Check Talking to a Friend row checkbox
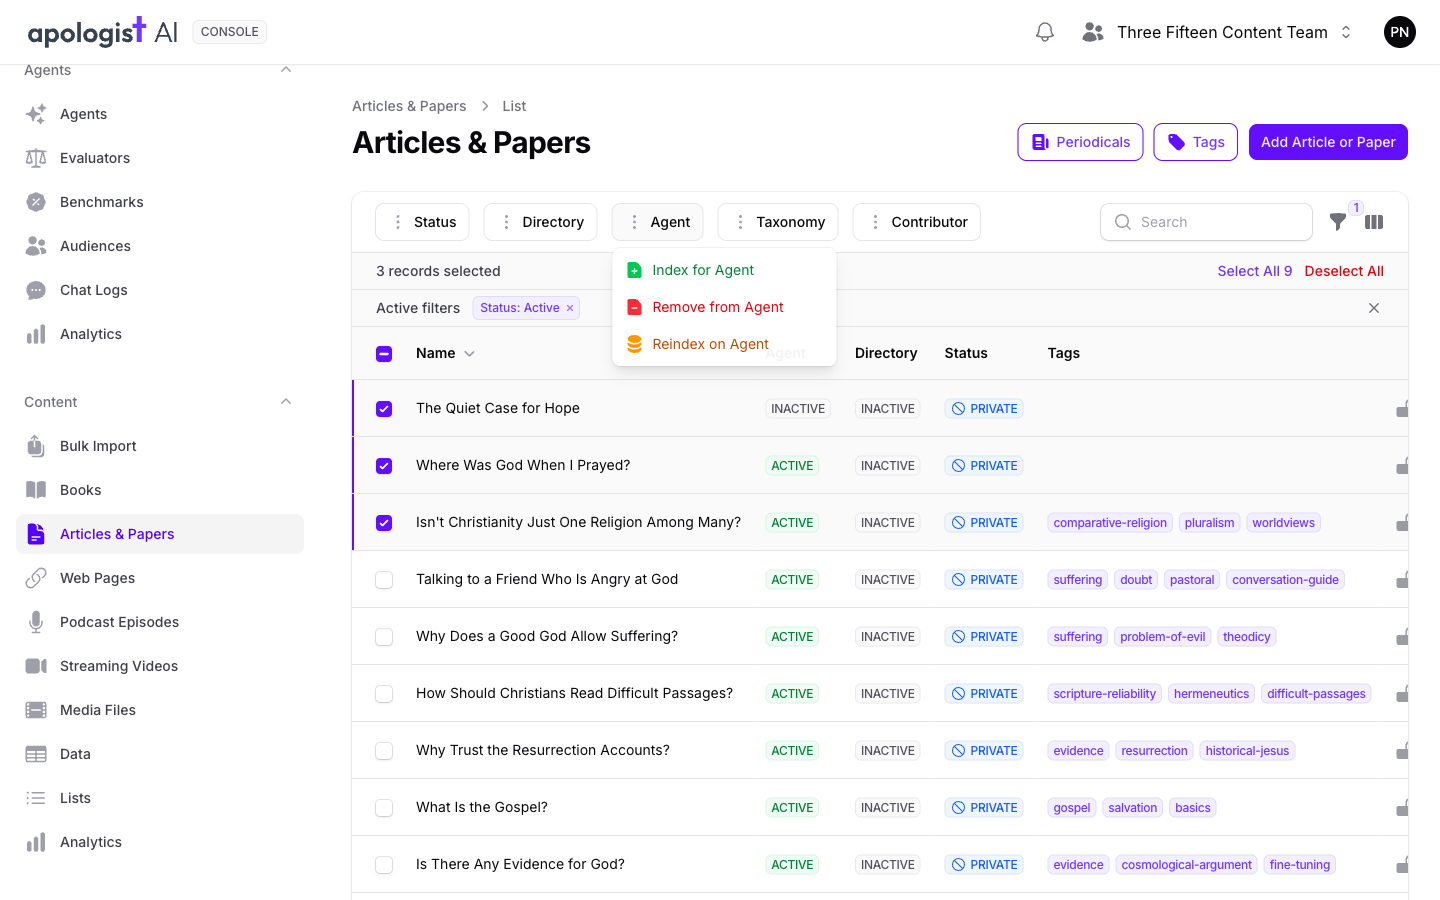Screen dimensions: 1440x900 tap(384, 580)
